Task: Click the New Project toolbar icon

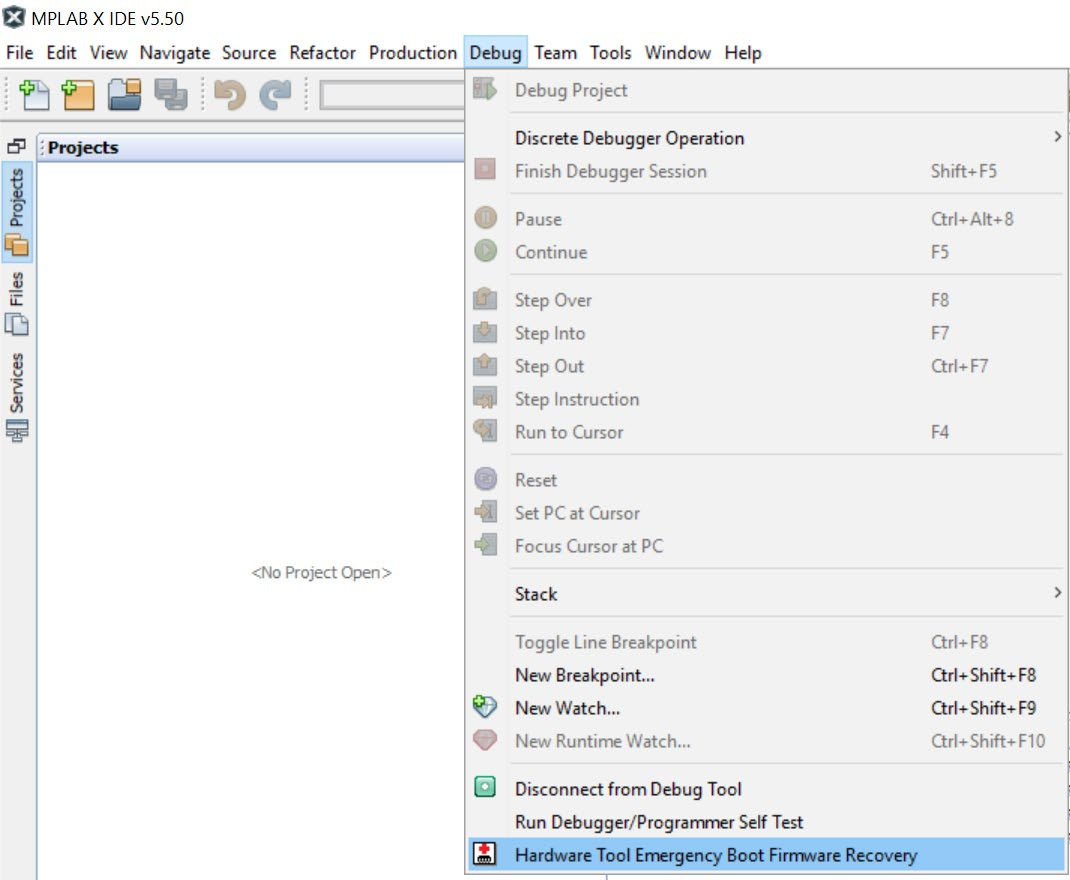Action: [78, 95]
